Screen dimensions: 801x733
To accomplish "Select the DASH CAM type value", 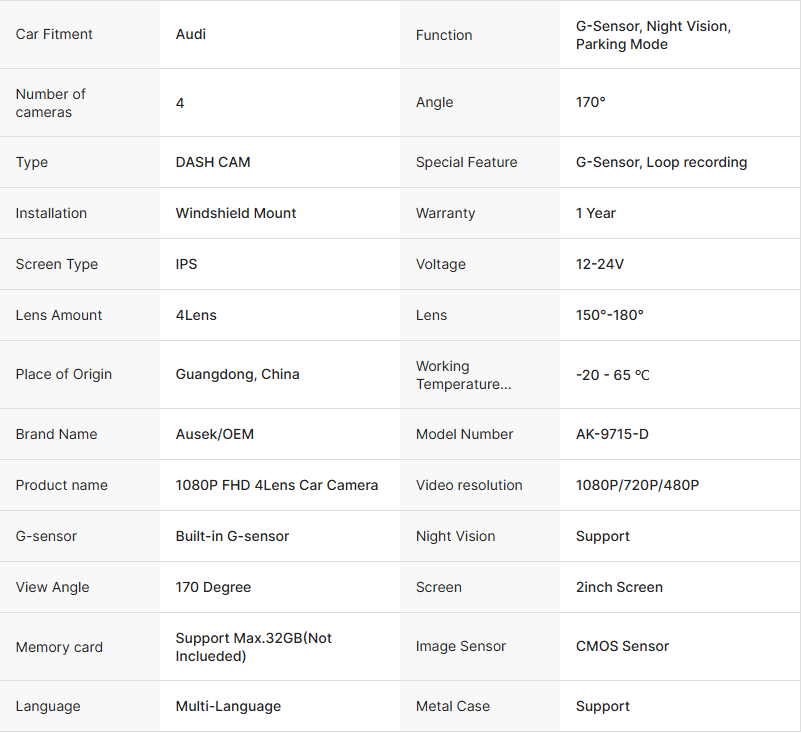I will click(x=213, y=162).
